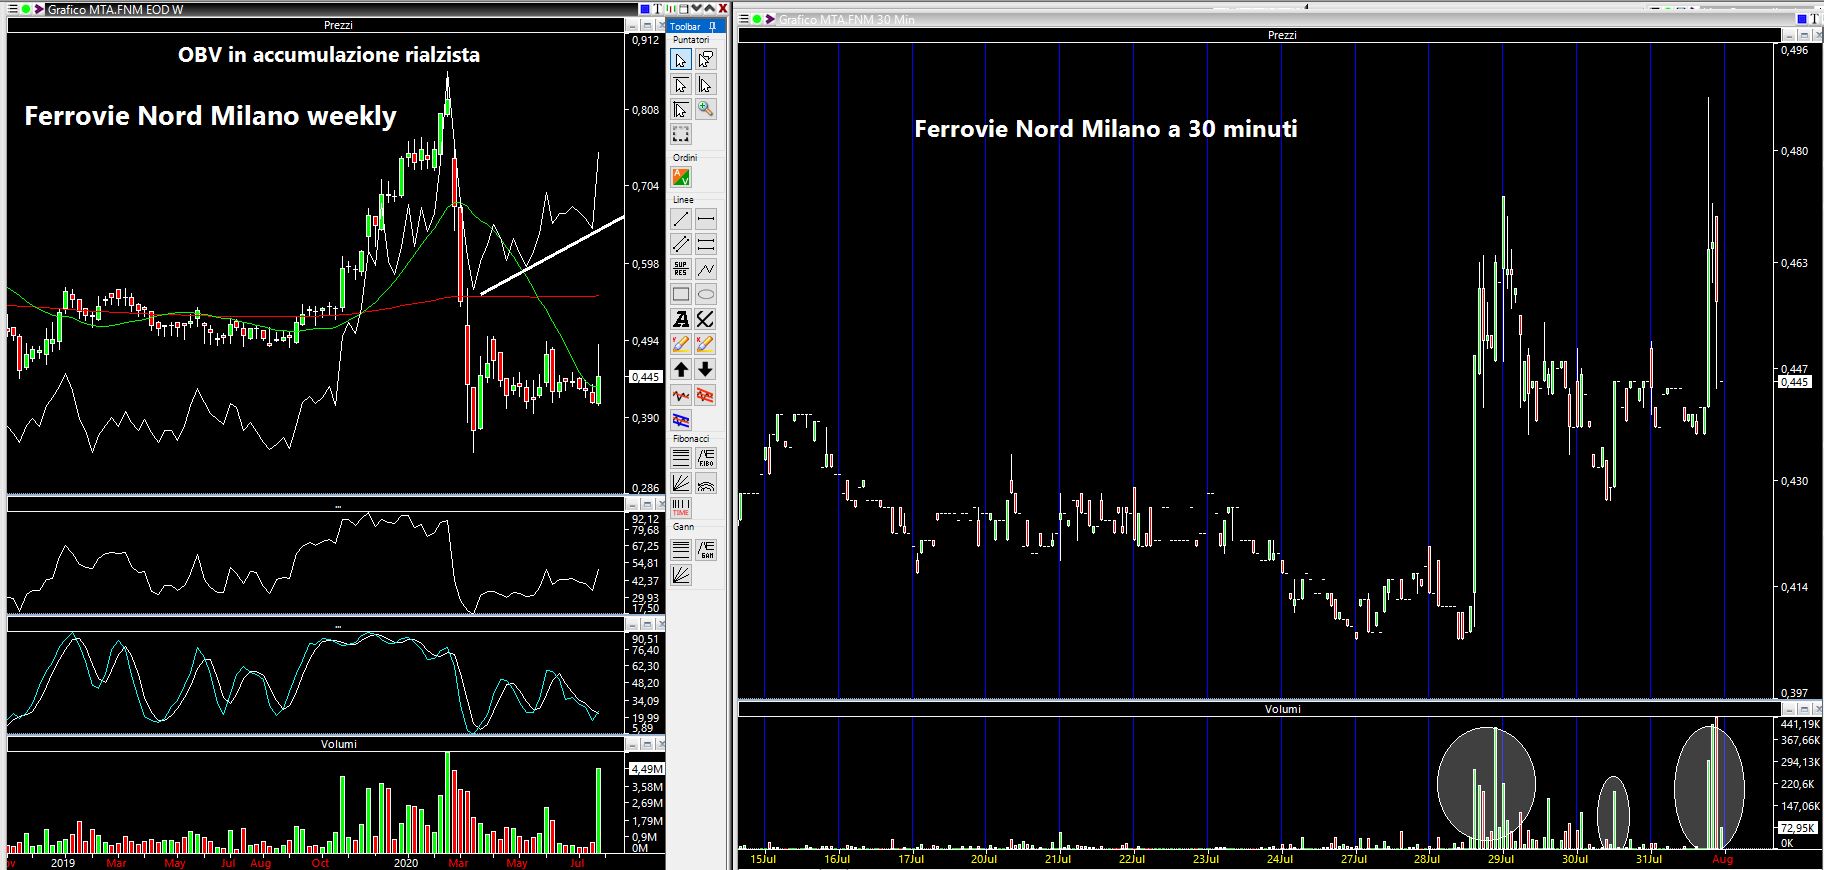Activate the magnifier zoom tool
This screenshot has height=870, width=1824.
(705, 109)
